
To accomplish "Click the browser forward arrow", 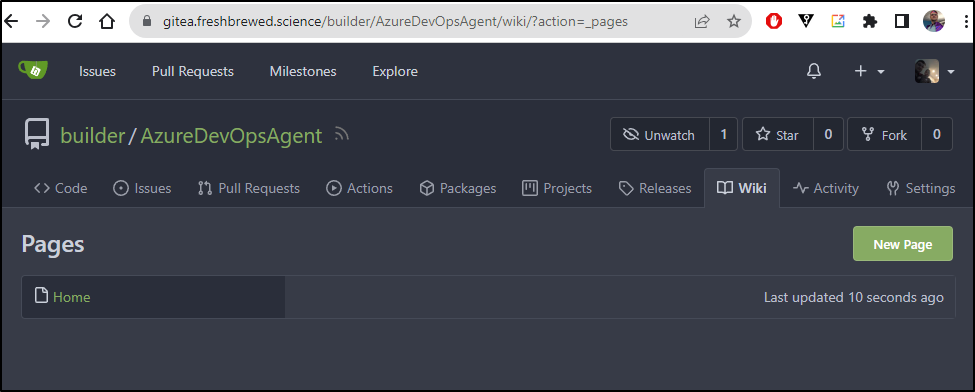I will pyautogui.click(x=43, y=21).
